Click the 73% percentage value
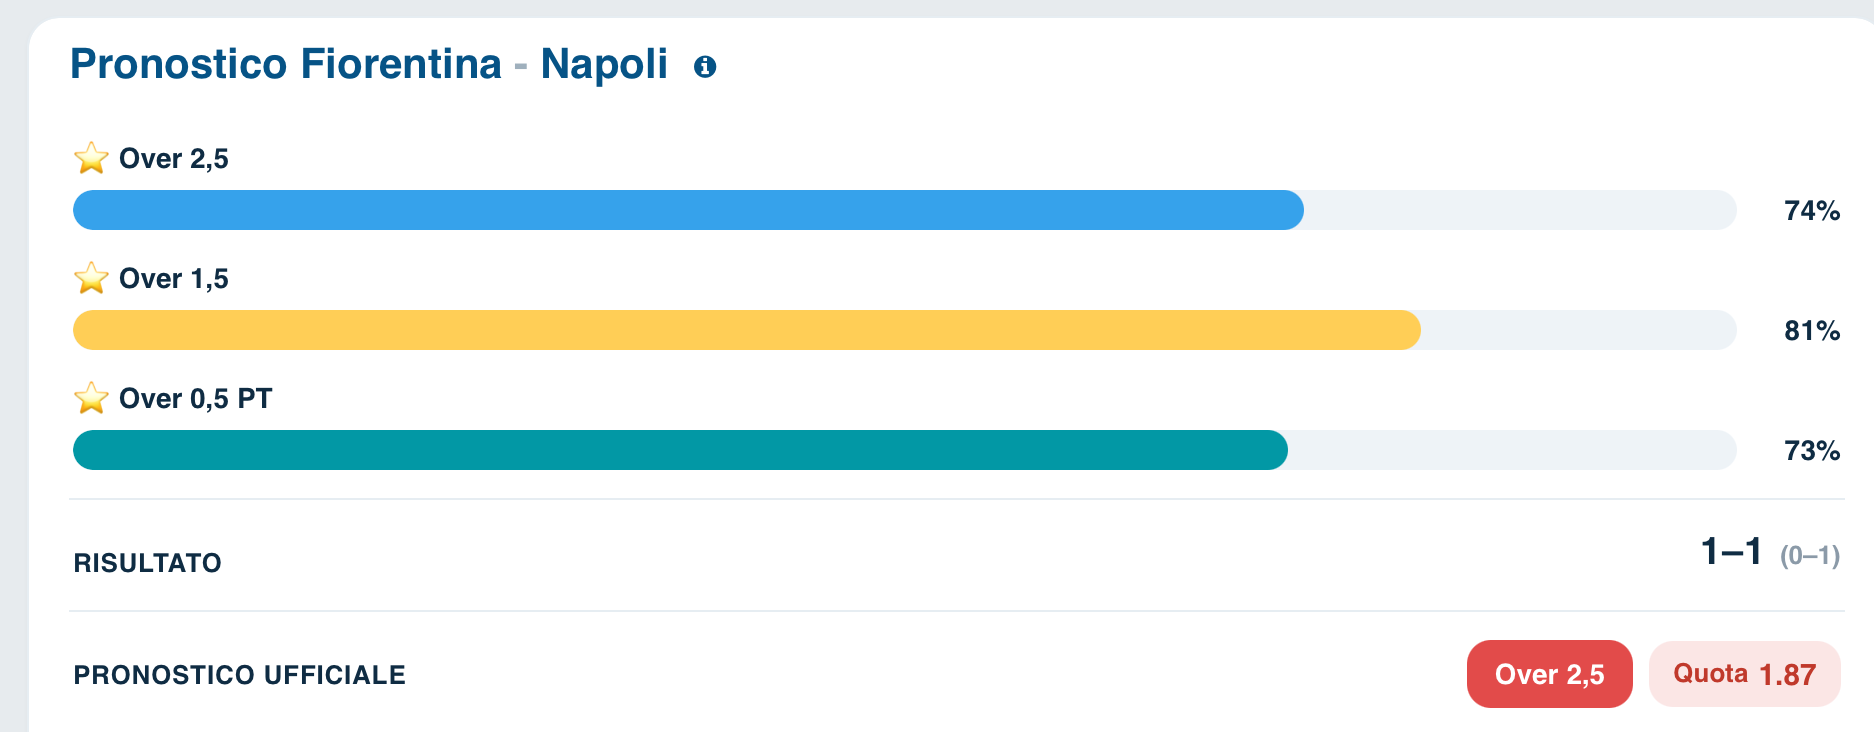 pyautogui.click(x=1812, y=451)
